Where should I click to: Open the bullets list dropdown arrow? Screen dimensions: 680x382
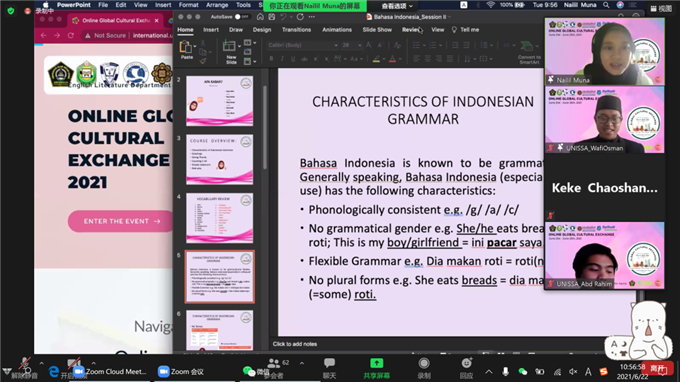point(424,45)
